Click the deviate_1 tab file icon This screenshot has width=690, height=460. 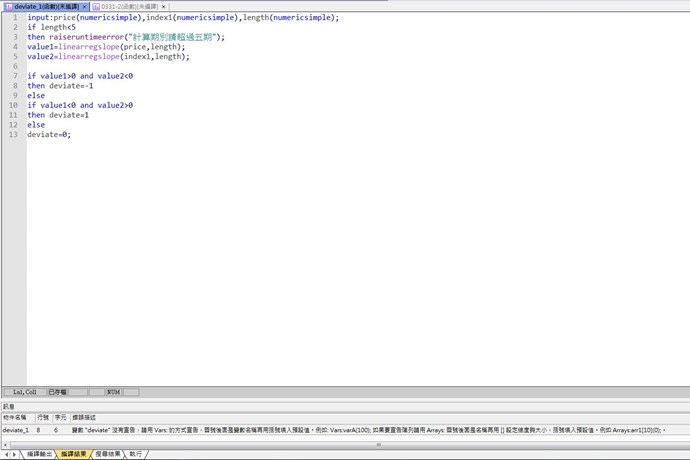pyautogui.click(x=9, y=6)
